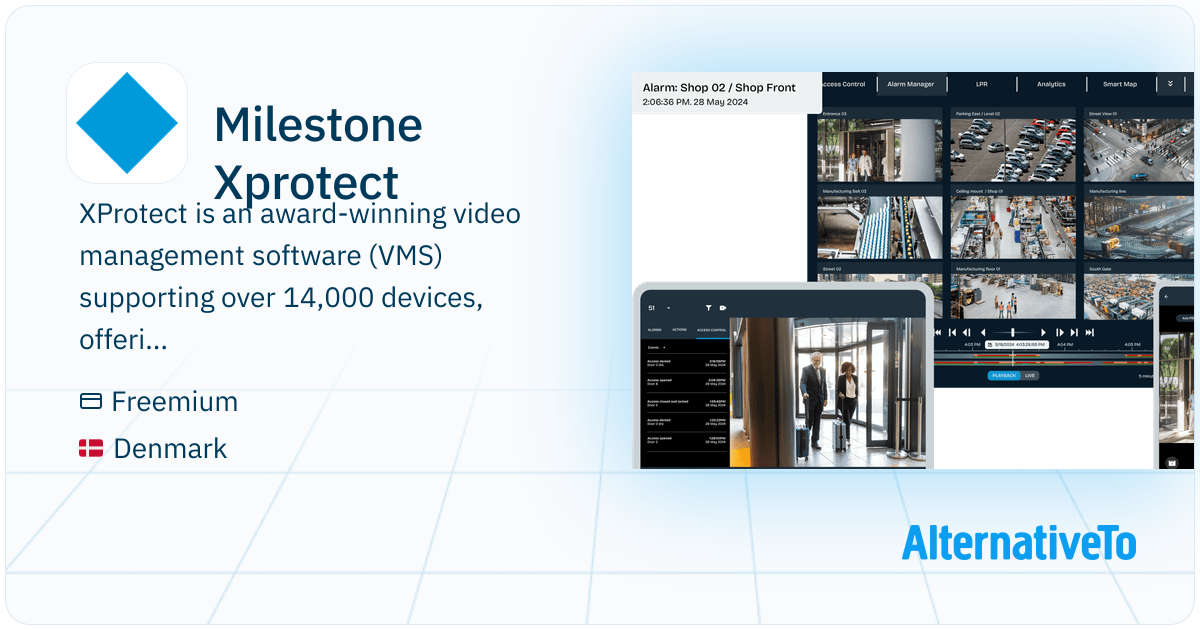Viewport: 1200px width, 630px height.
Task: Open the ACTIONS tab on tablet
Action: pos(679,330)
